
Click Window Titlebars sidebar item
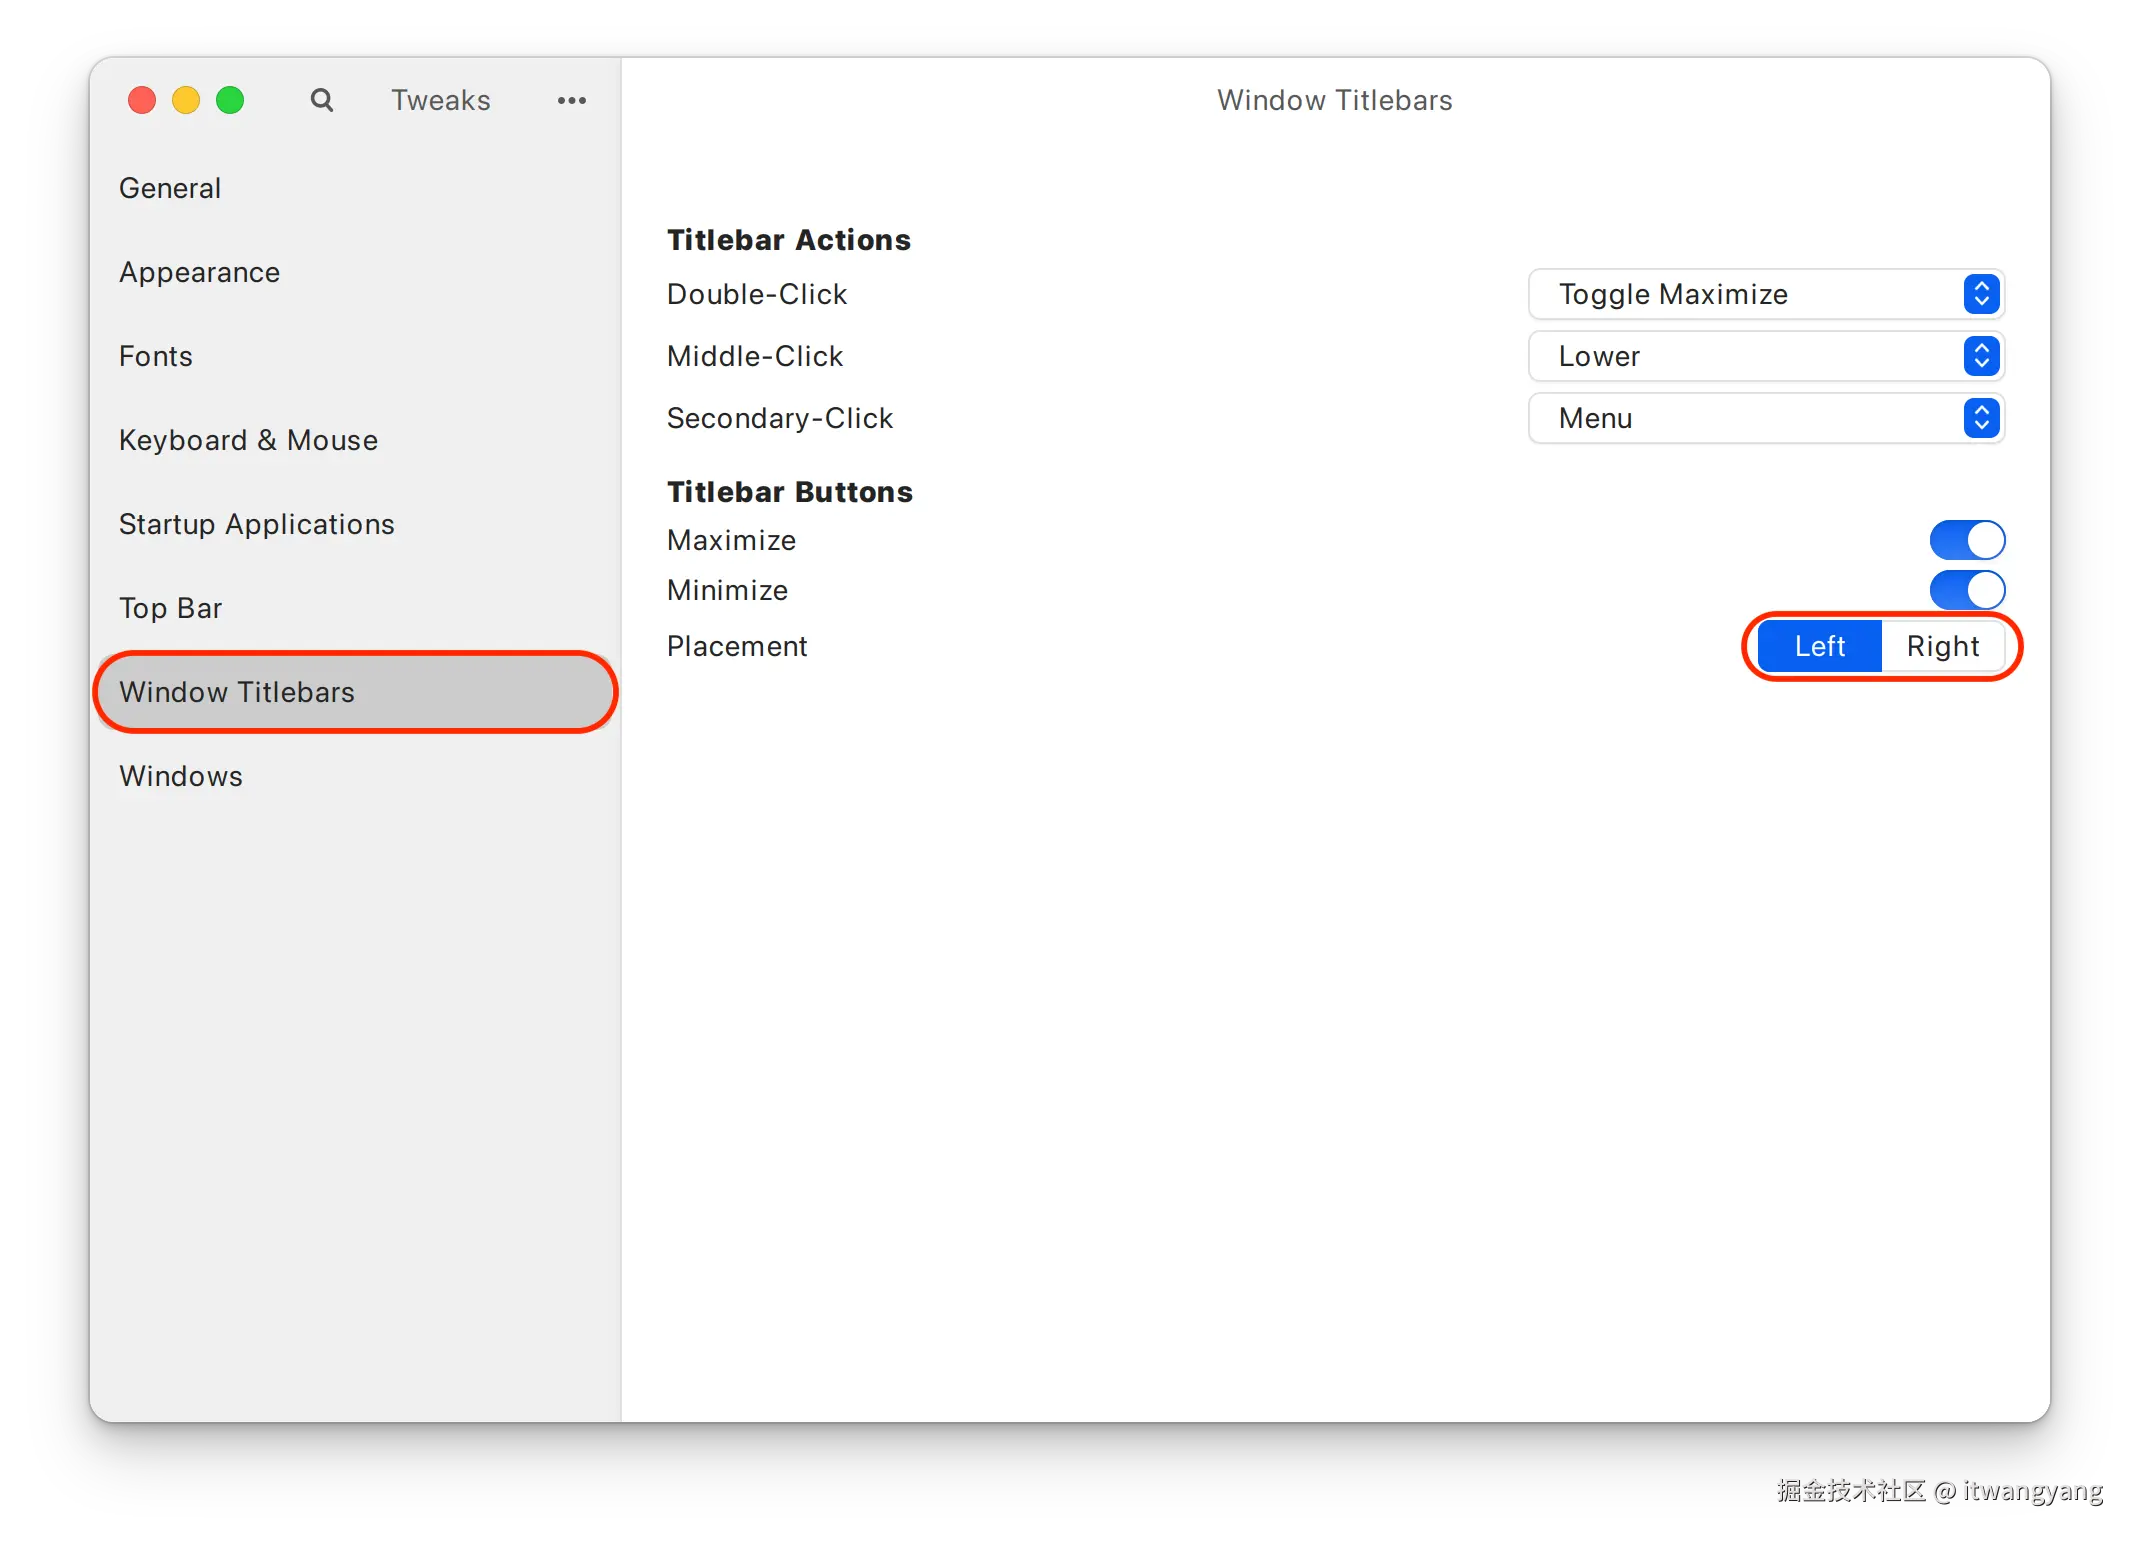click(x=237, y=692)
